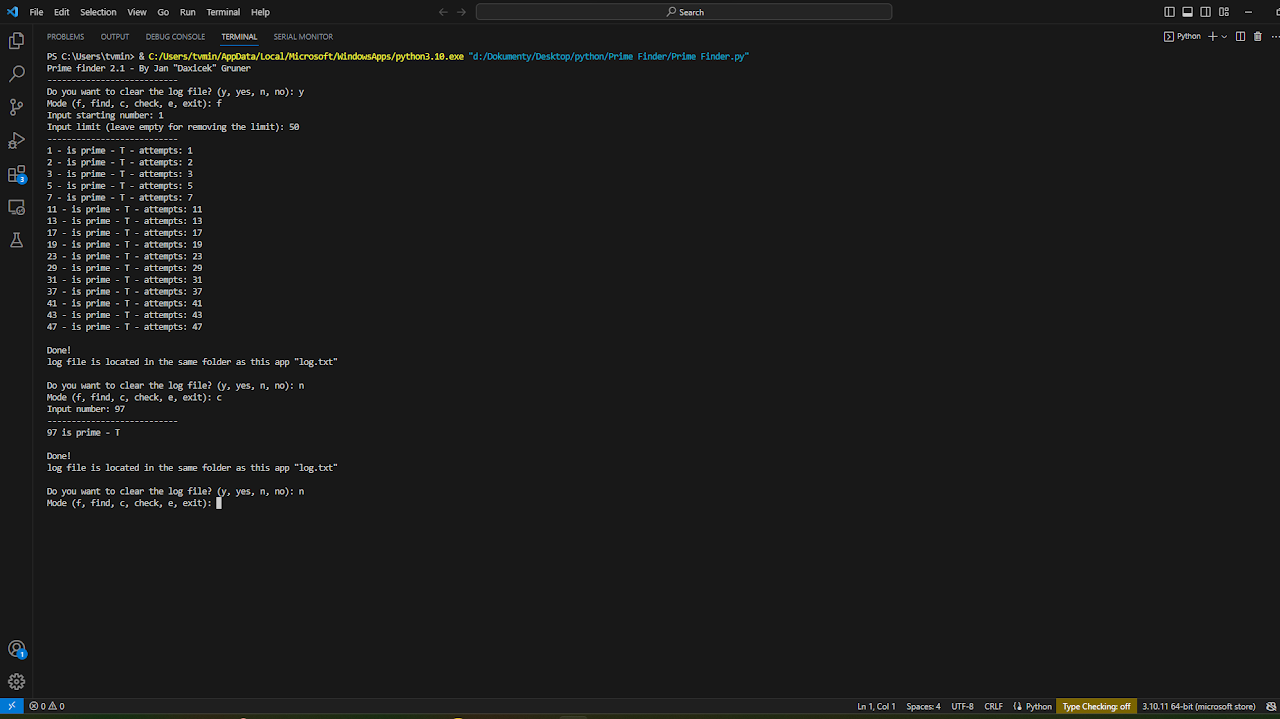This screenshot has width=1280, height=719.
Task: Toggle Type Checking off in status bar
Action: [x=1096, y=706]
